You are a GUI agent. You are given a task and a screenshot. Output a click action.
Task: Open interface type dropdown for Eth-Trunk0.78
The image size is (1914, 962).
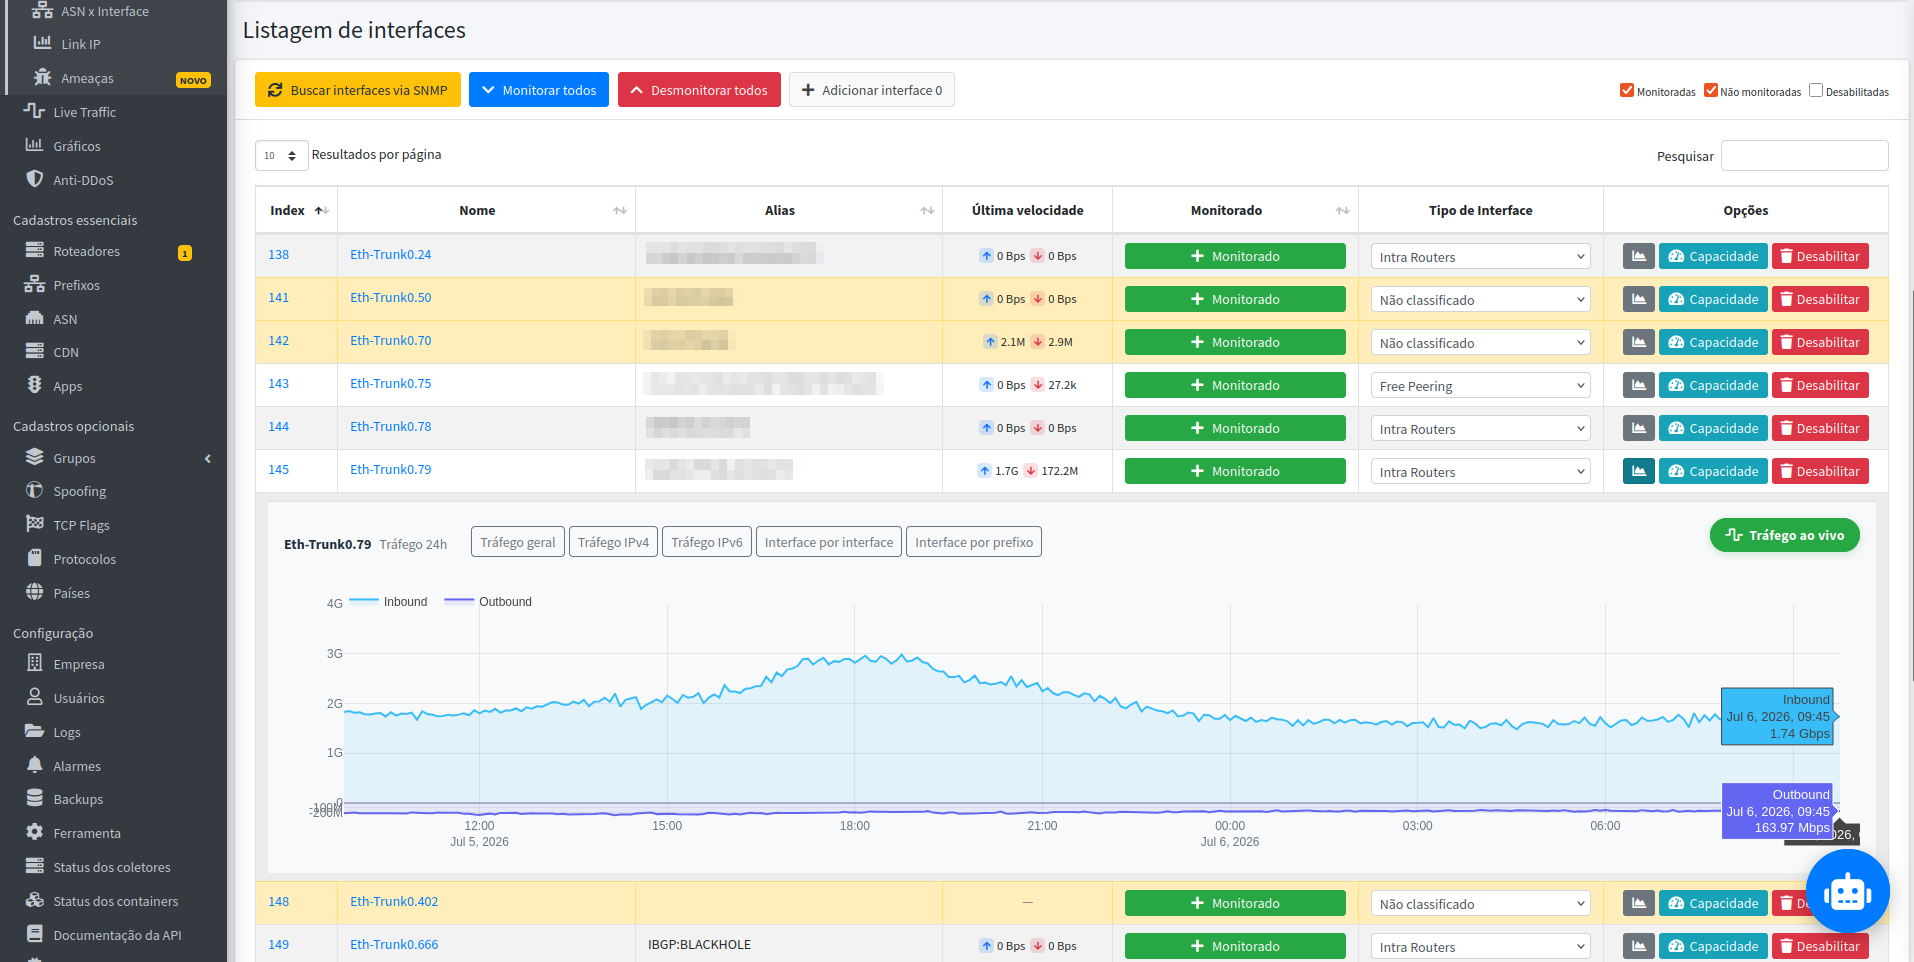(1480, 429)
